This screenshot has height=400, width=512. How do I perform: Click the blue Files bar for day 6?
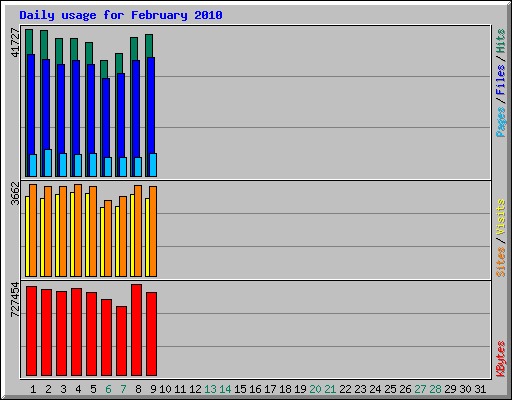click(x=106, y=118)
